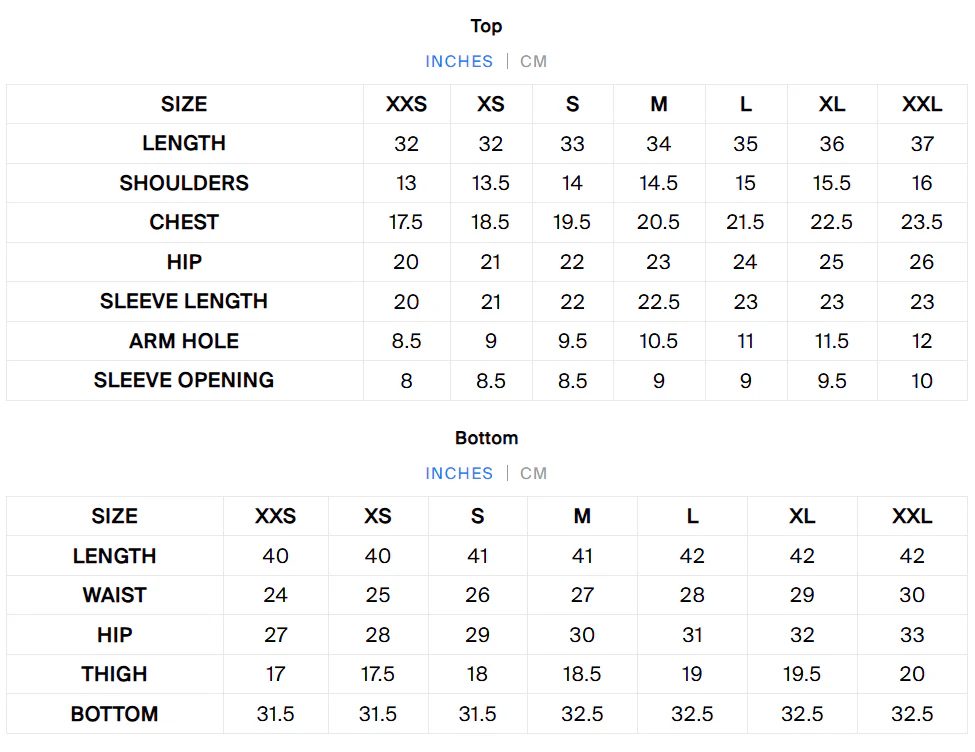Click the SLEEVE OPENING row label
The image size is (975, 752).
(184, 380)
